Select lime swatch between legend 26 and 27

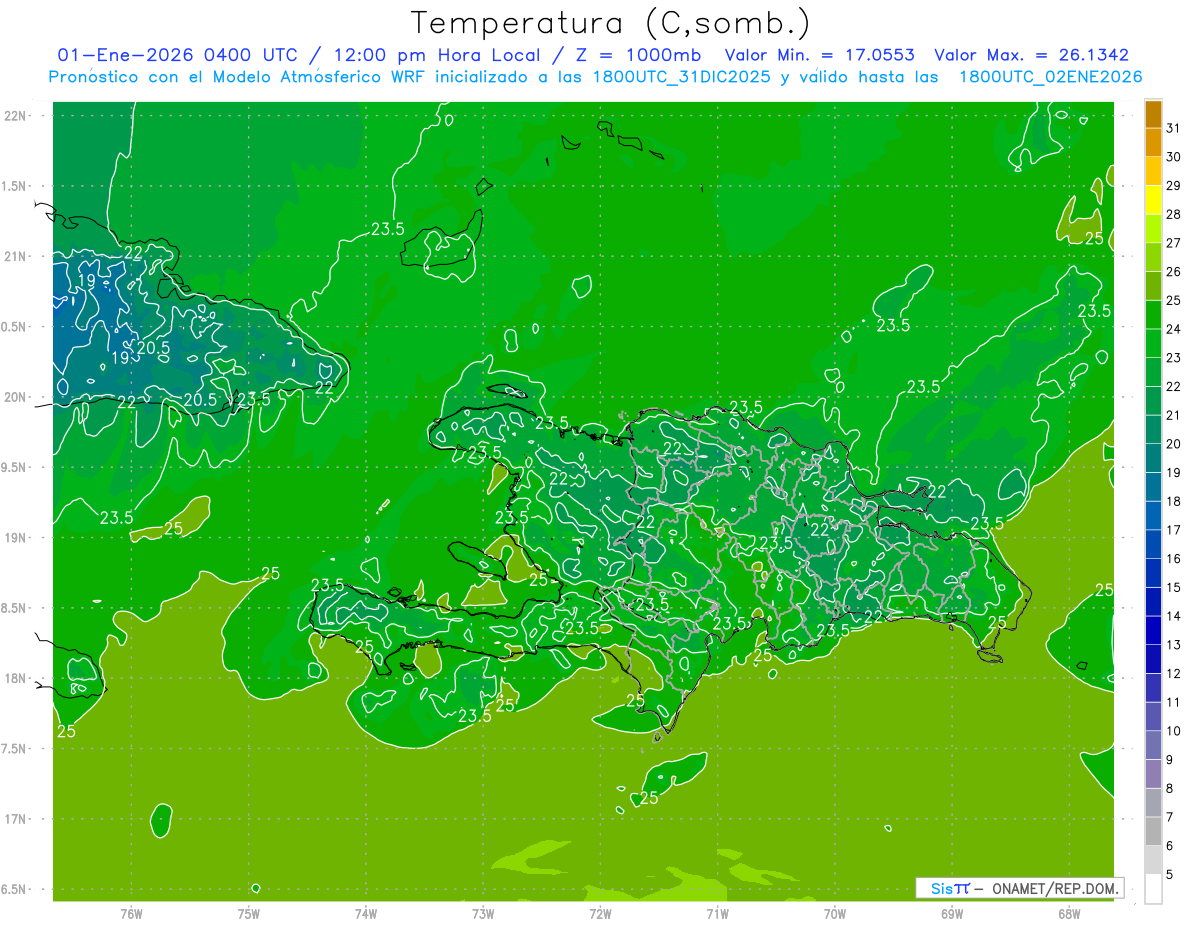(1153, 257)
